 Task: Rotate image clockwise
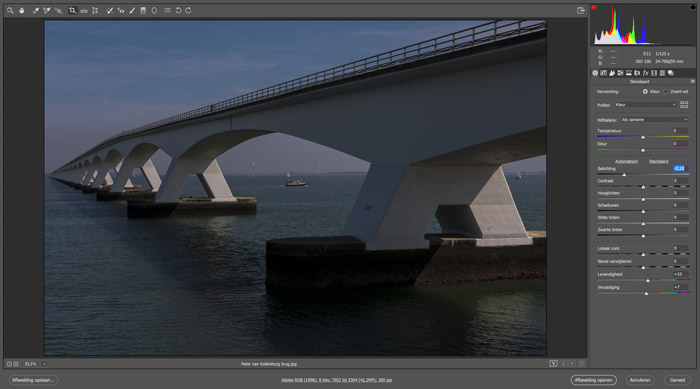[188, 10]
